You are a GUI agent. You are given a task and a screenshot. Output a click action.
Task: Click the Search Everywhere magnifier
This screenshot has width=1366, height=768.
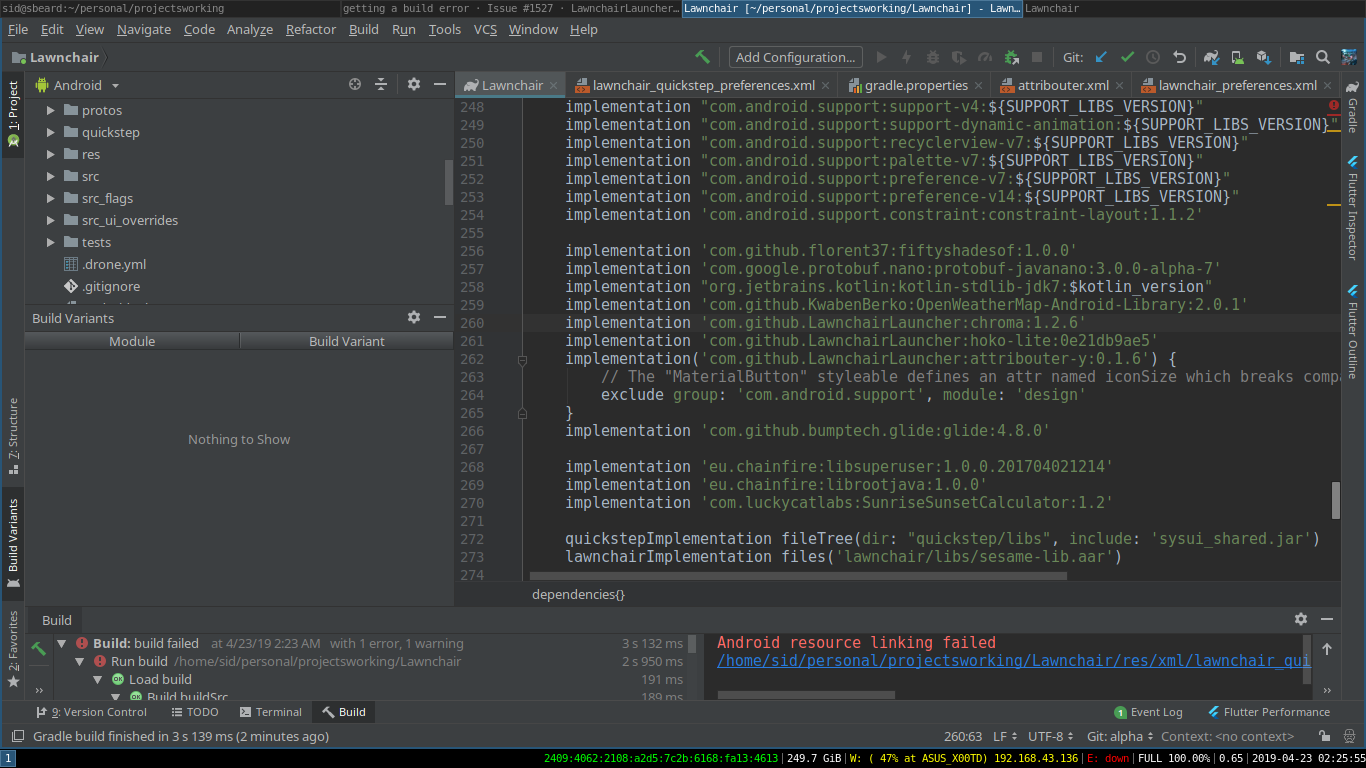1323,57
